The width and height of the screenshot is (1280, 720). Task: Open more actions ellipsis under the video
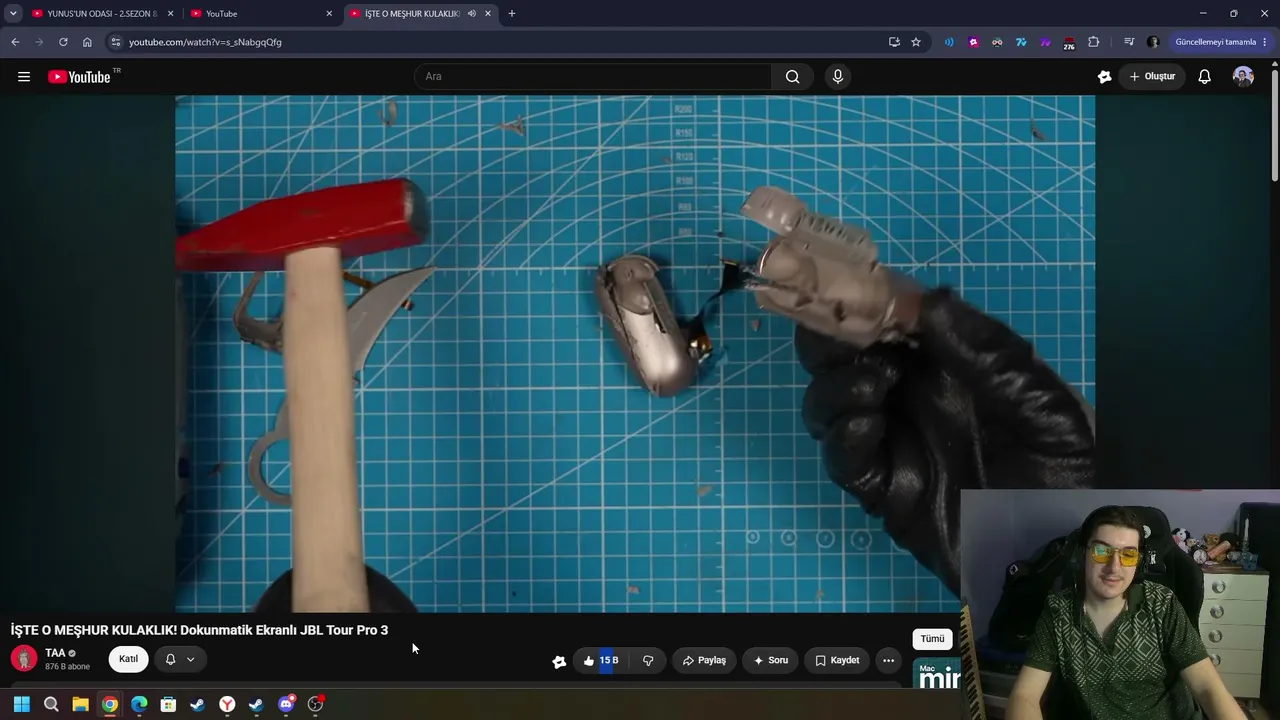[888, 660]
